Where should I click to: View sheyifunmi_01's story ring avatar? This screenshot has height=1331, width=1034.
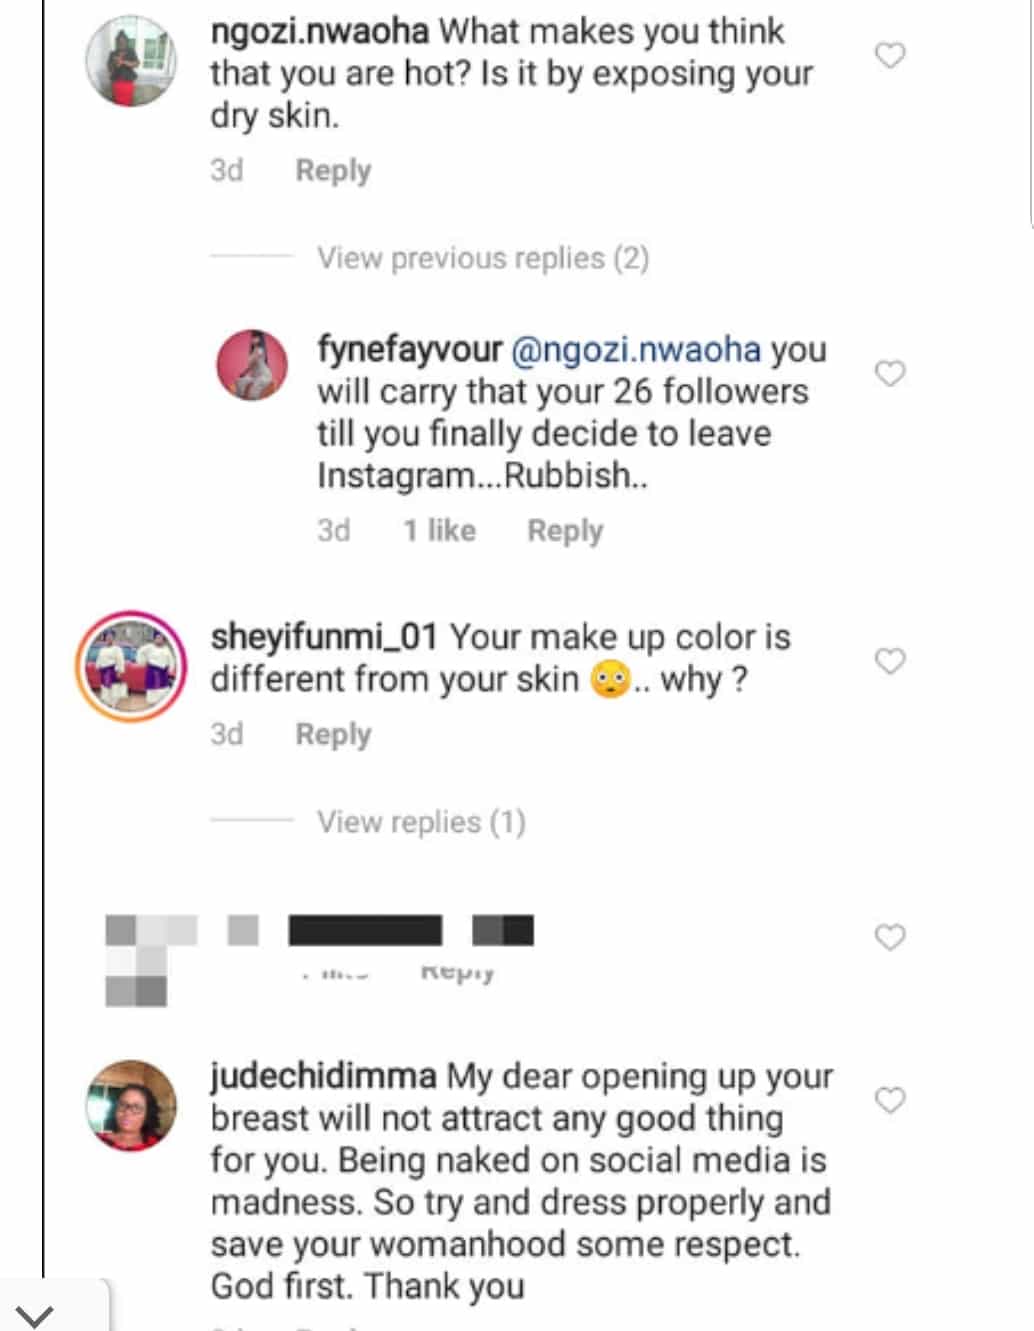click(131, 666)
